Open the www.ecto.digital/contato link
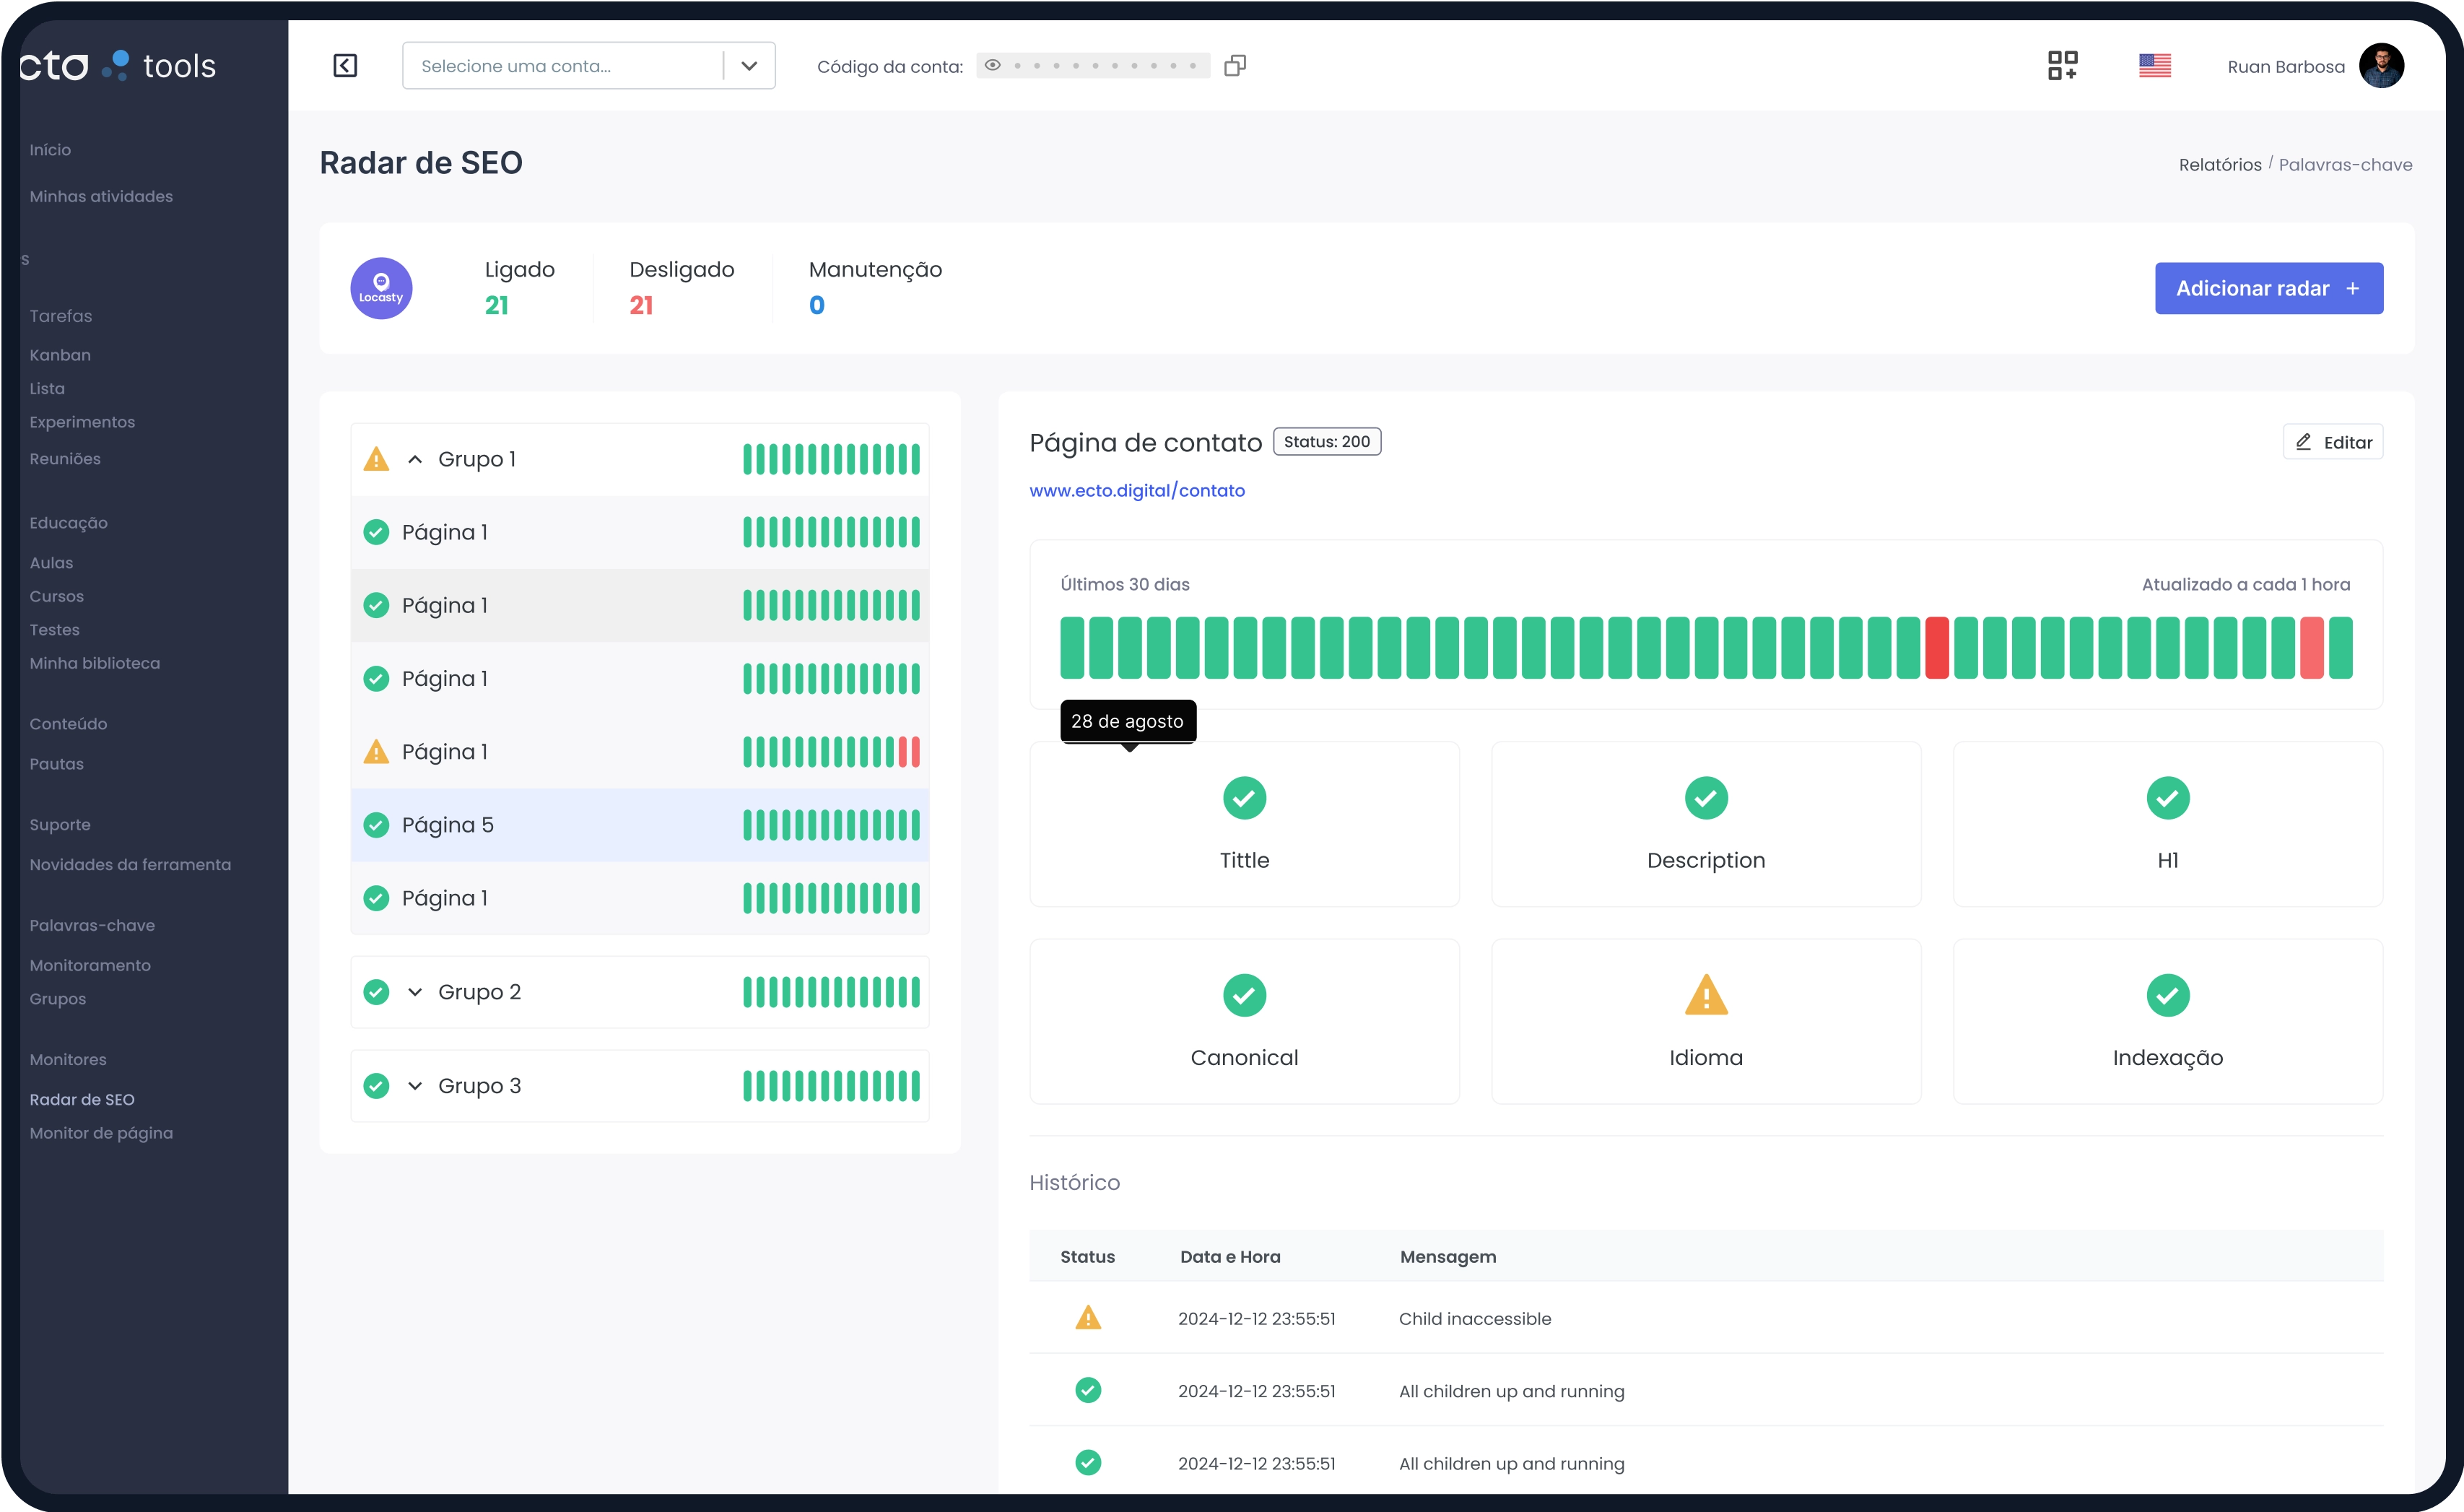 1137,490
